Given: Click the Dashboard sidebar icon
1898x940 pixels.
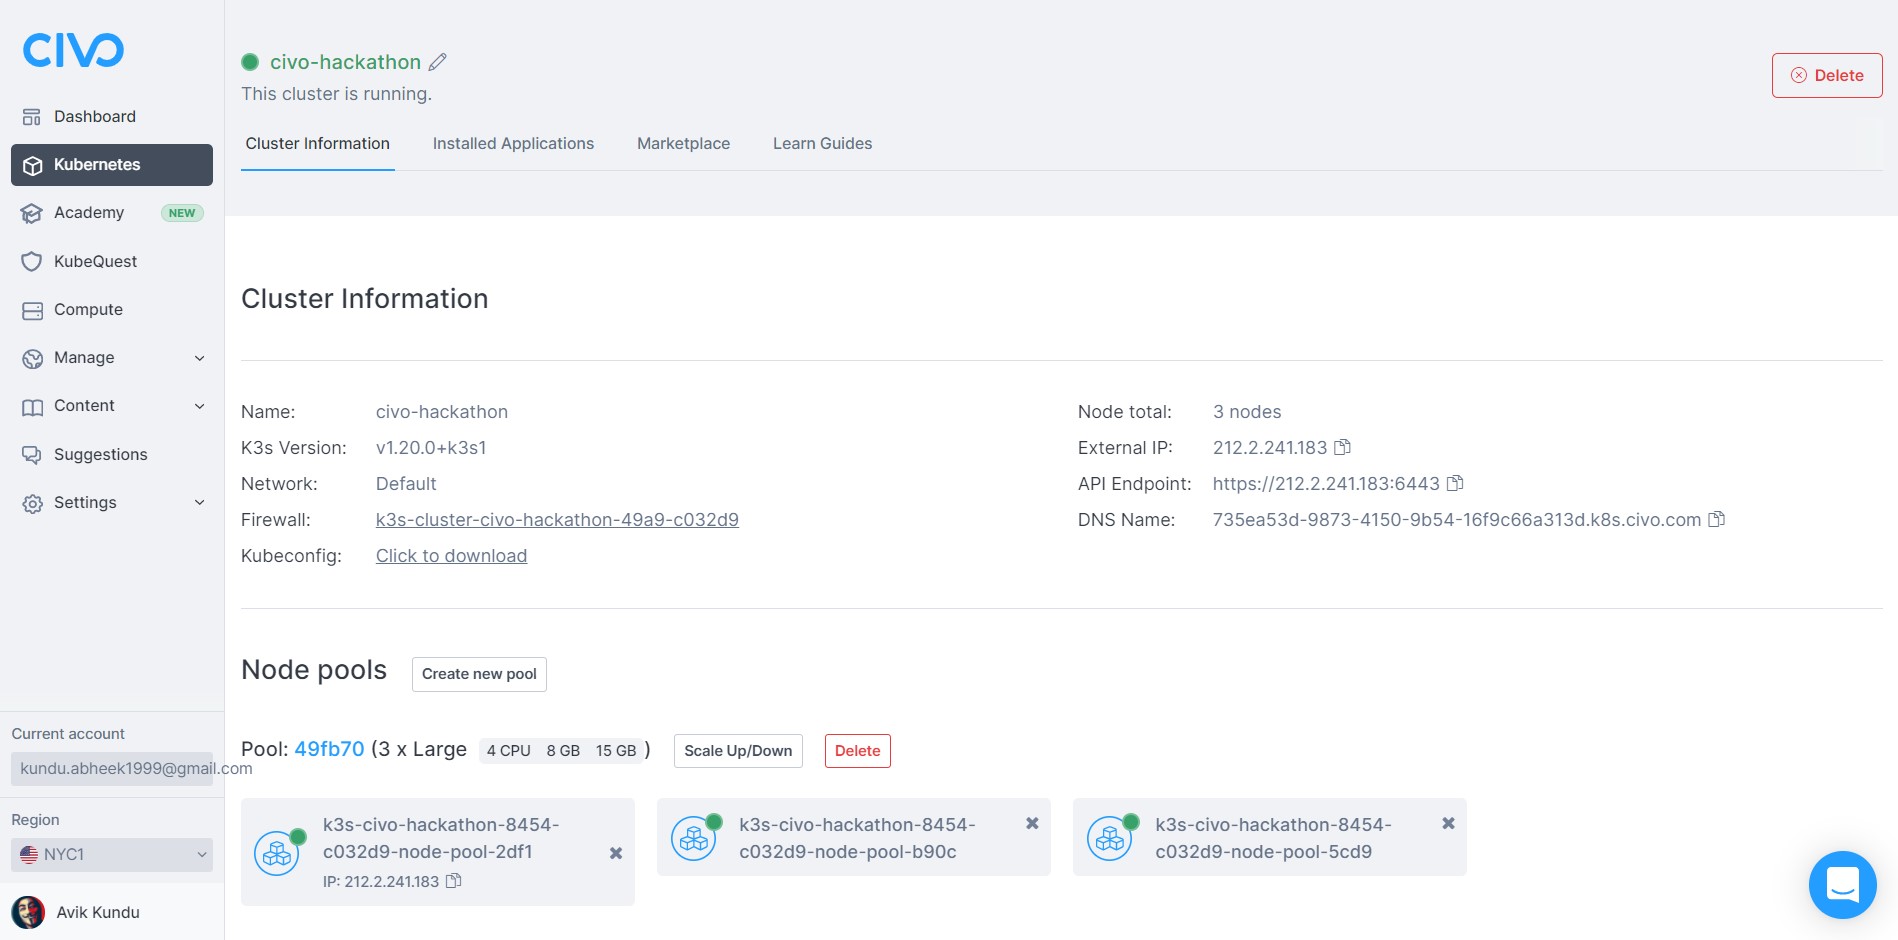Looking at the screenshot, I should (x=32, y=117).
